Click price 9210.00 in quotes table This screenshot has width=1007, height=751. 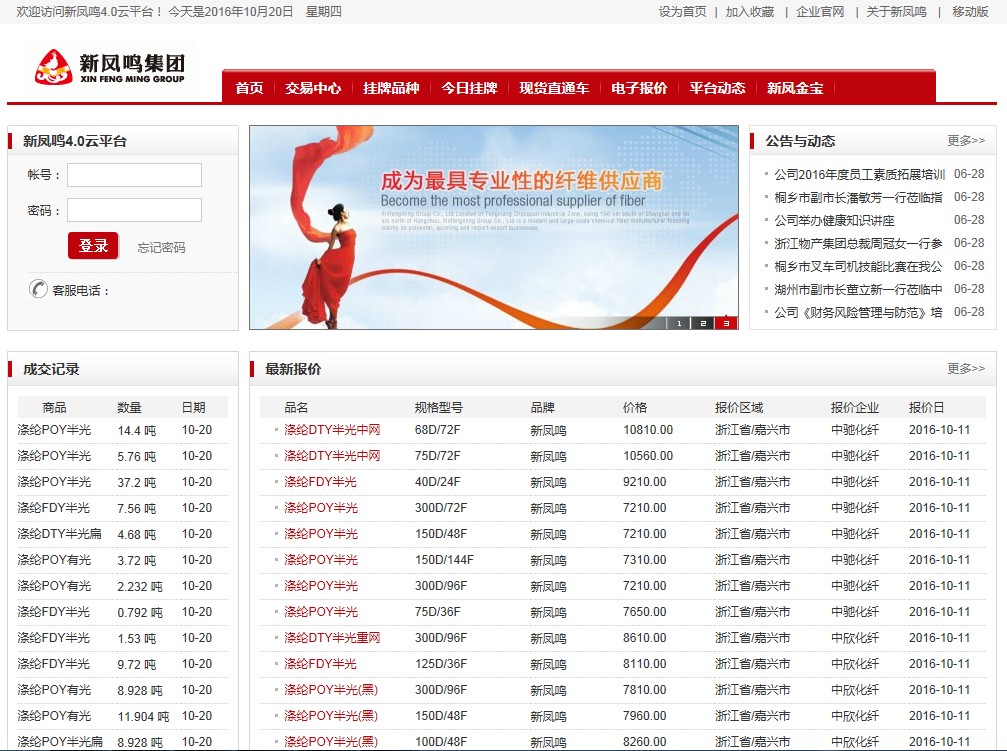tap(645, 482)
